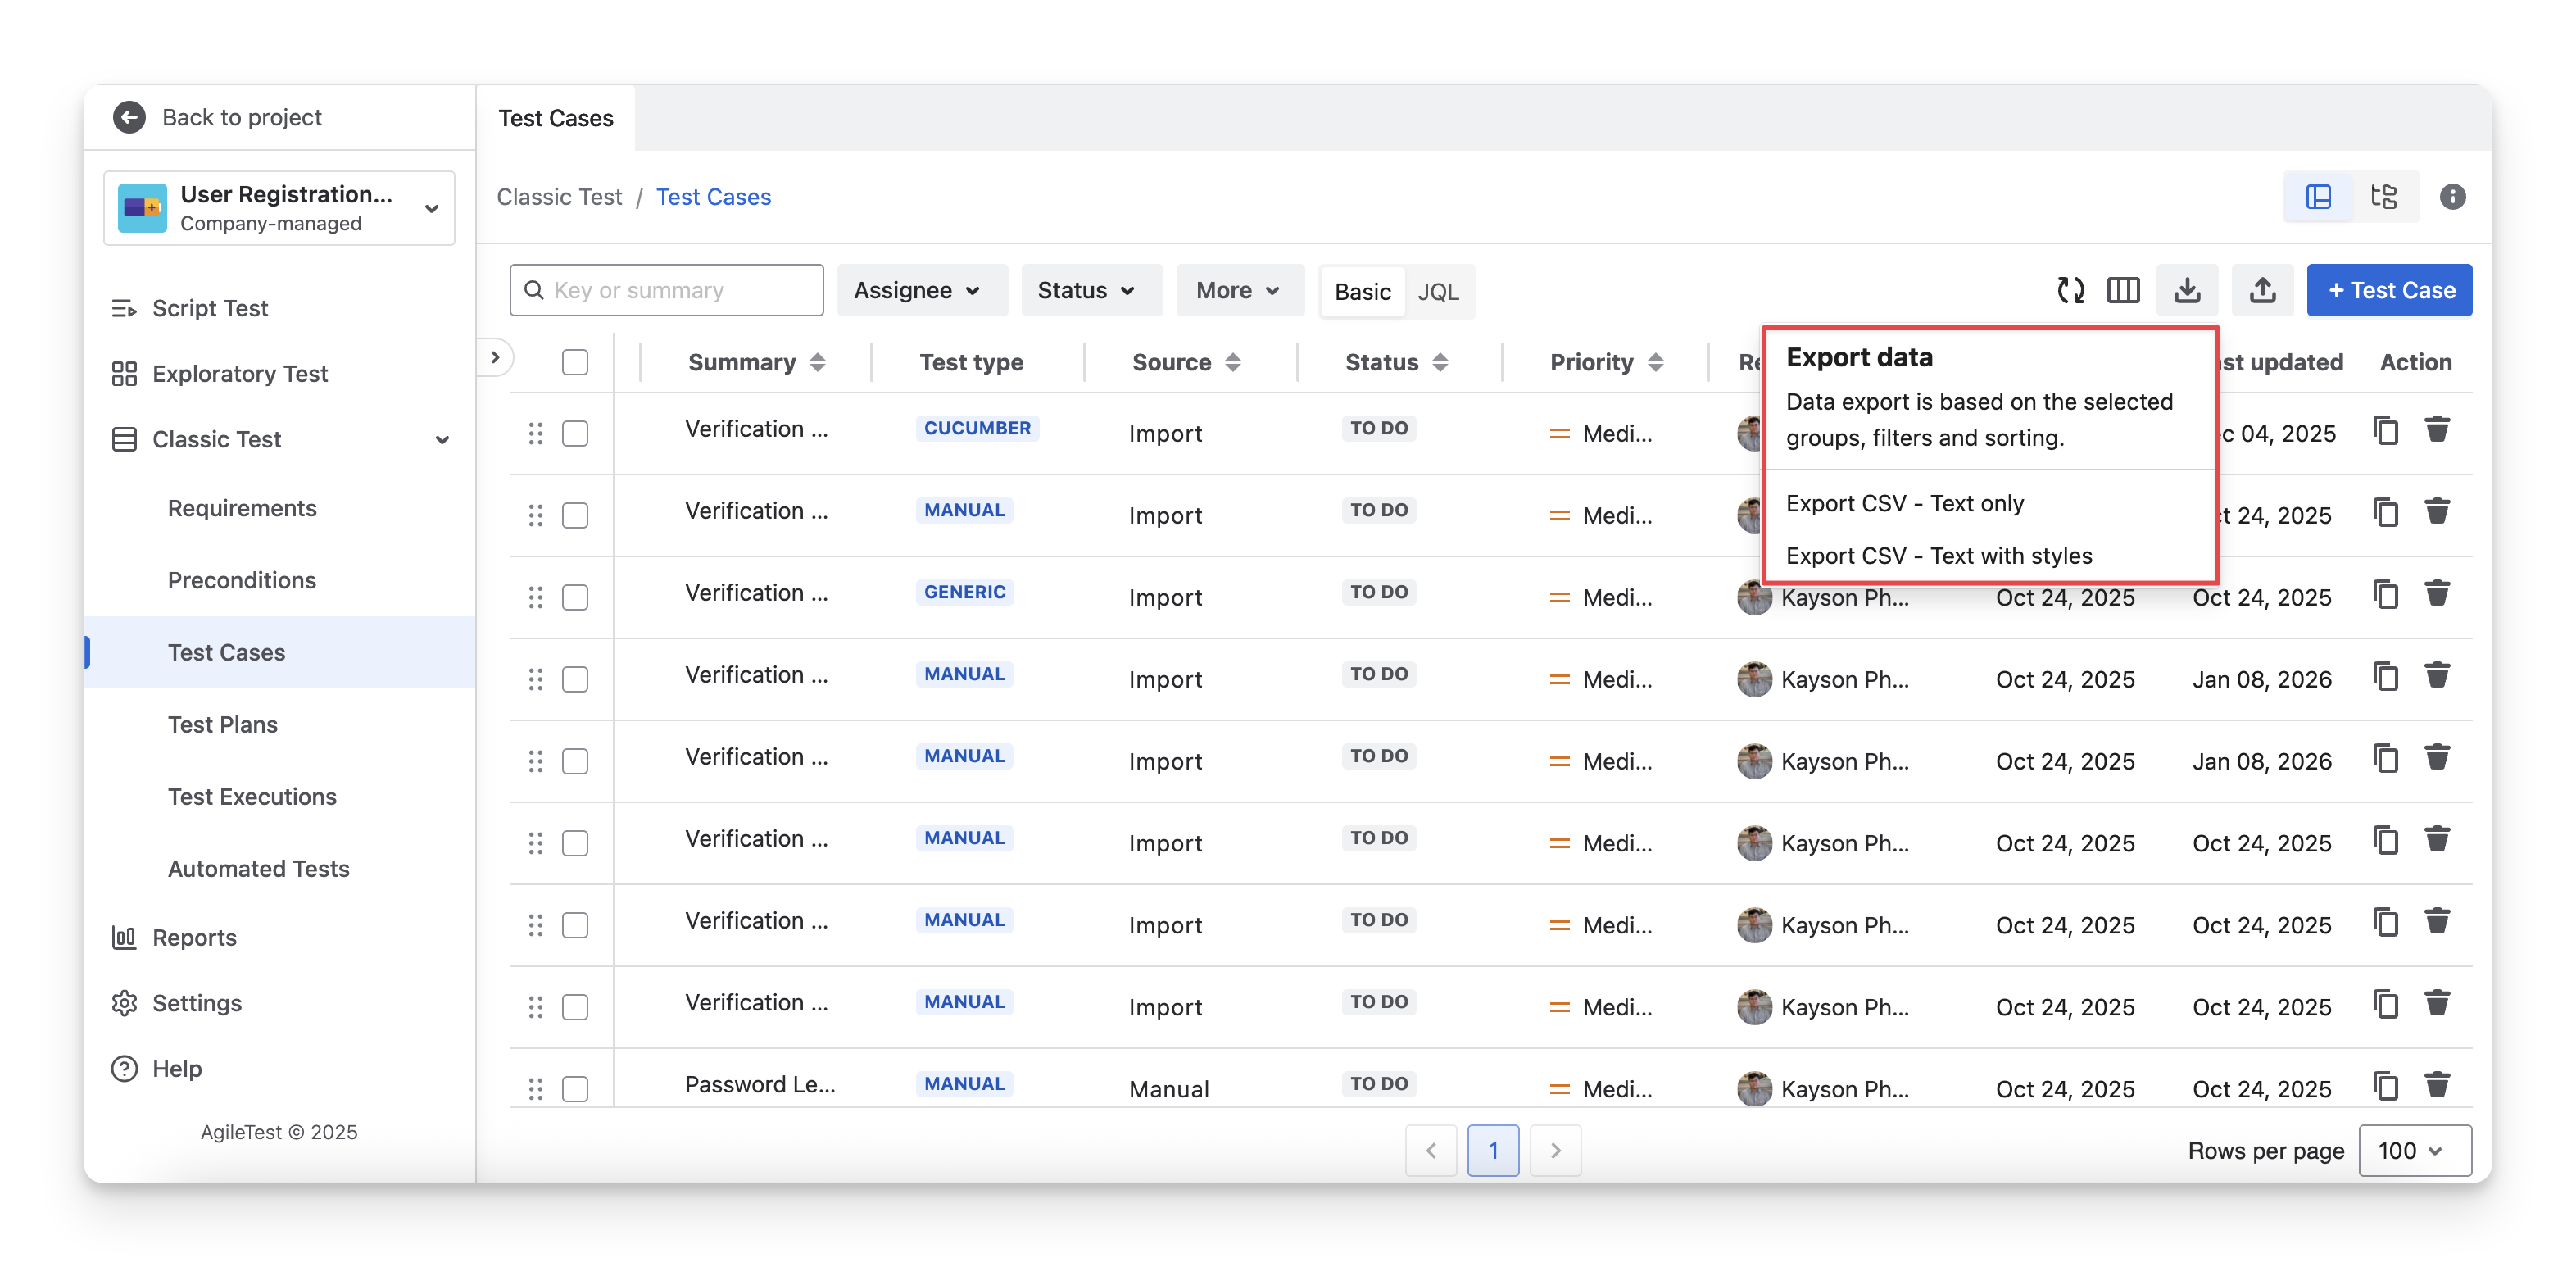Click the info icon at top right
Screen dimensions: 2576x1267
tap(2452, 196)
